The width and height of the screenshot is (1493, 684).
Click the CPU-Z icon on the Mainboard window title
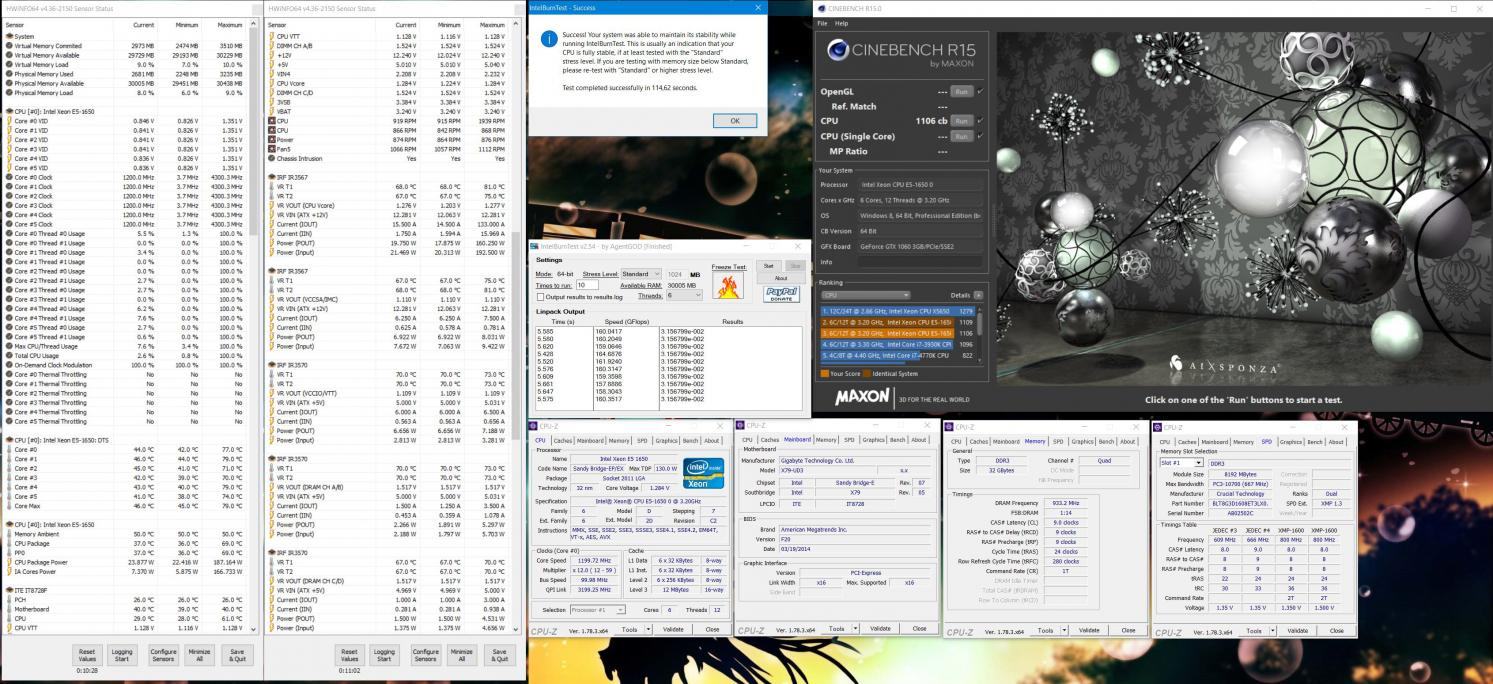(x=741, y=426)
